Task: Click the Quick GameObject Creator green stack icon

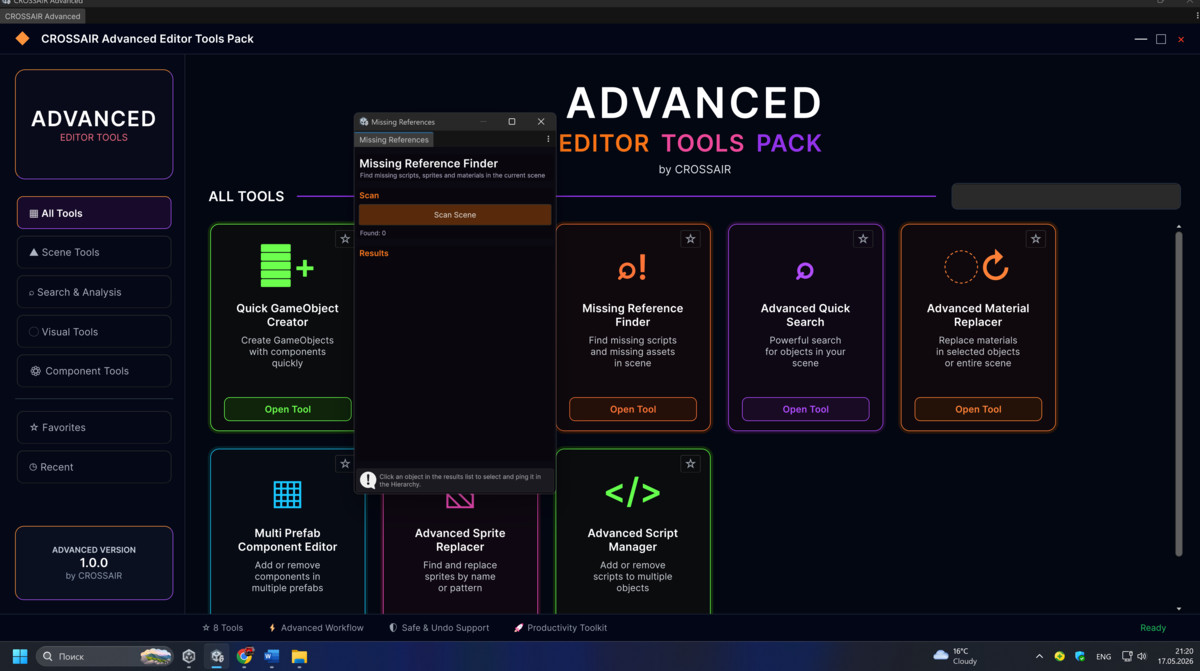Action: pyautogui.click(x=287, y=266)
